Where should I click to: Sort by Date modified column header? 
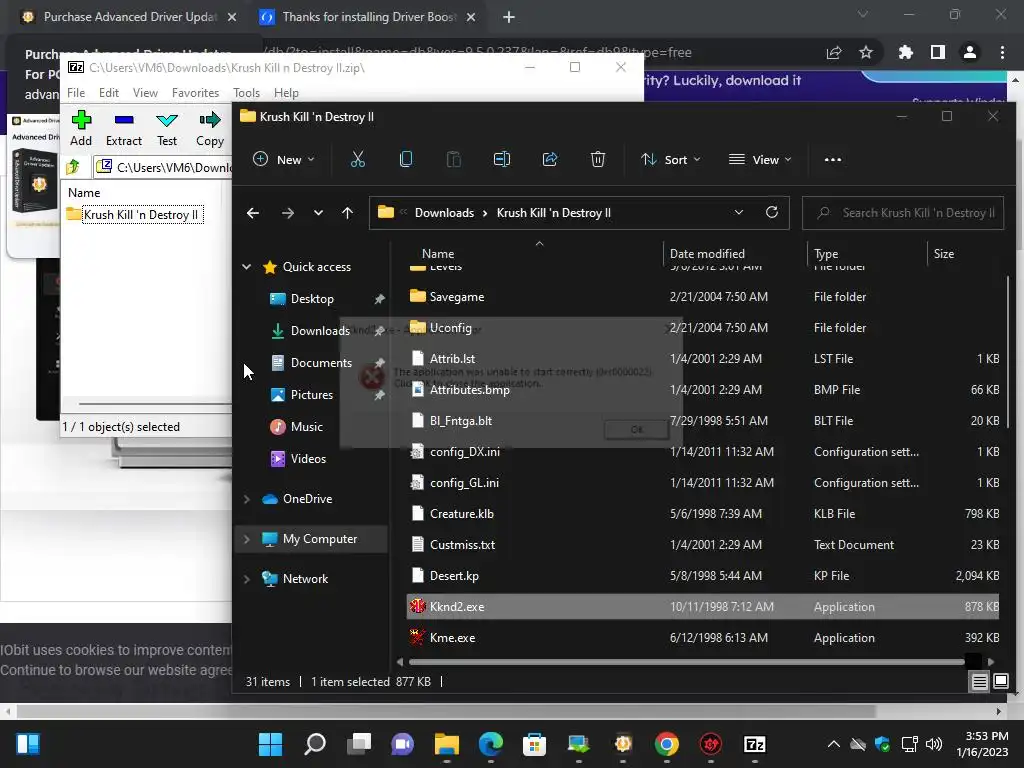point(707,253)
